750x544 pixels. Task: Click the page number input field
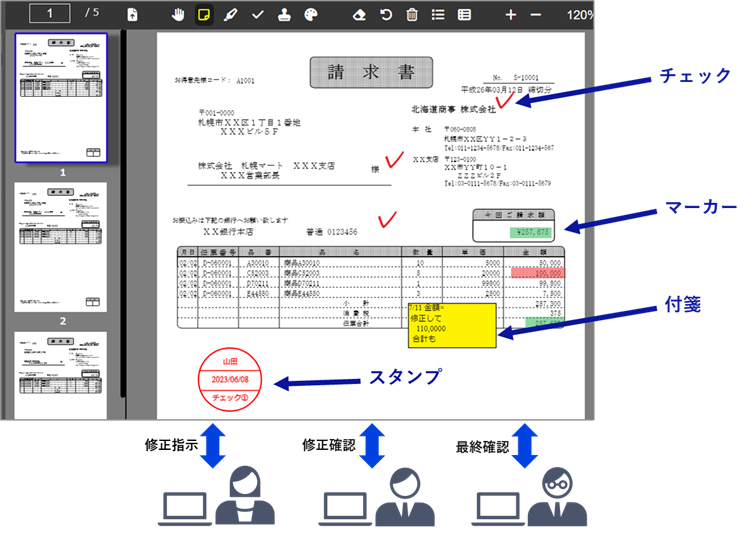pos(50,13)
